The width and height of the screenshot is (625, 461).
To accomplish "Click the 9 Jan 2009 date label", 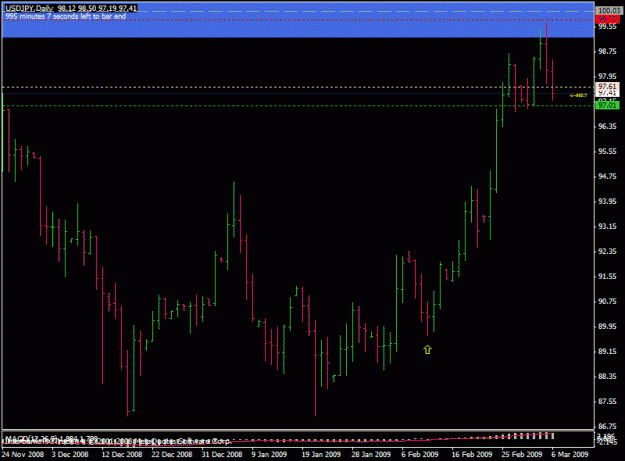I will pyautogui.click(x=269, y=454).
